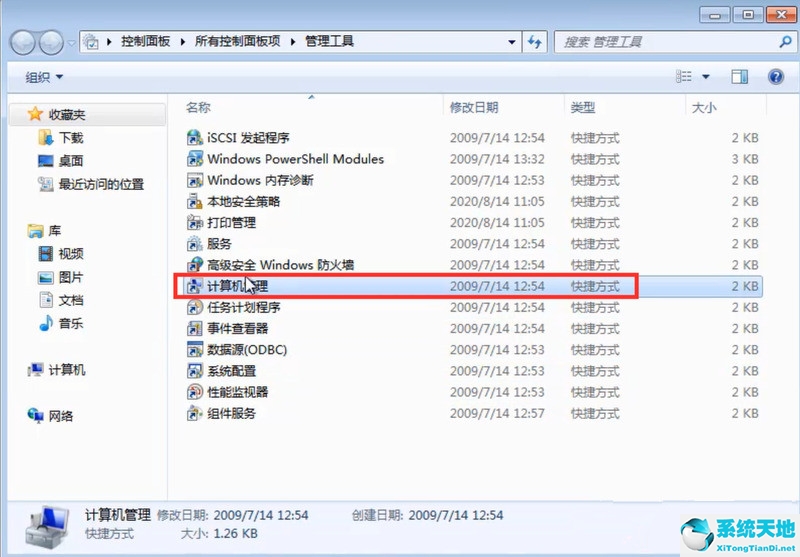Click the Windows PowerShell Modules icon
Screen dimensions: 800x557
[x=194, y=159]
